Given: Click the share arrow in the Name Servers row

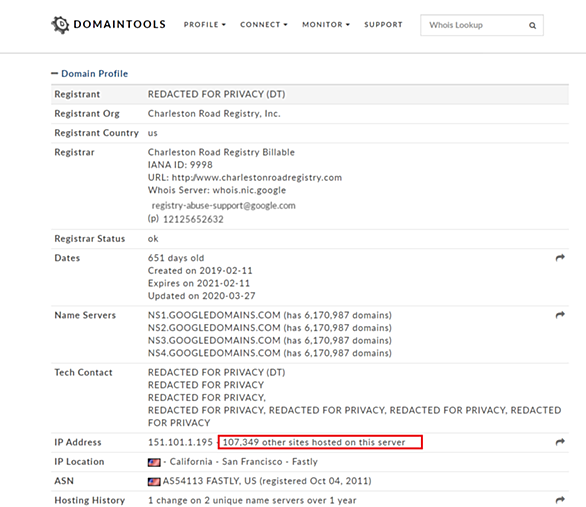Looking at the screenshot, I should (560, 315).
